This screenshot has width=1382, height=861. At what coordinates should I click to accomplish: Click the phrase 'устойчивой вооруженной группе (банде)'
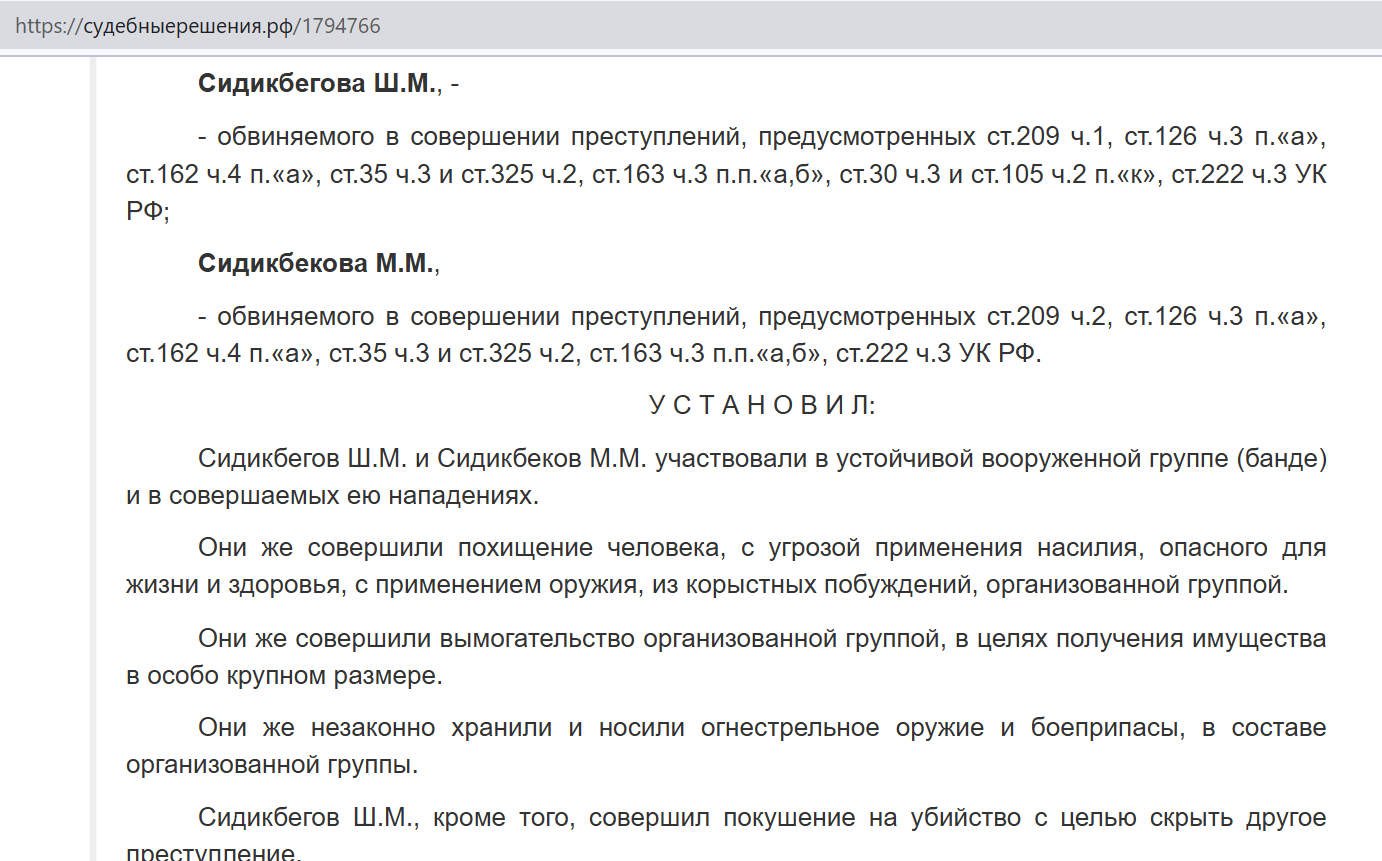coord(1081,460)
